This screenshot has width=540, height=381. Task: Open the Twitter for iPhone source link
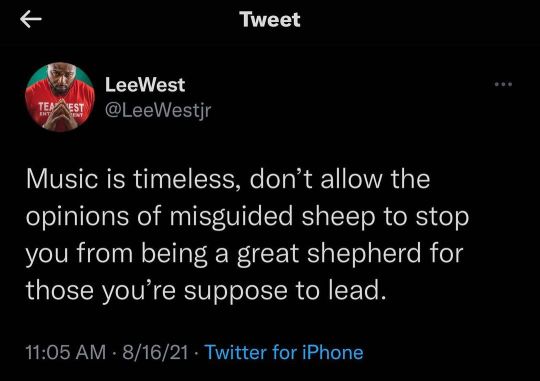(x=284, y=352)
